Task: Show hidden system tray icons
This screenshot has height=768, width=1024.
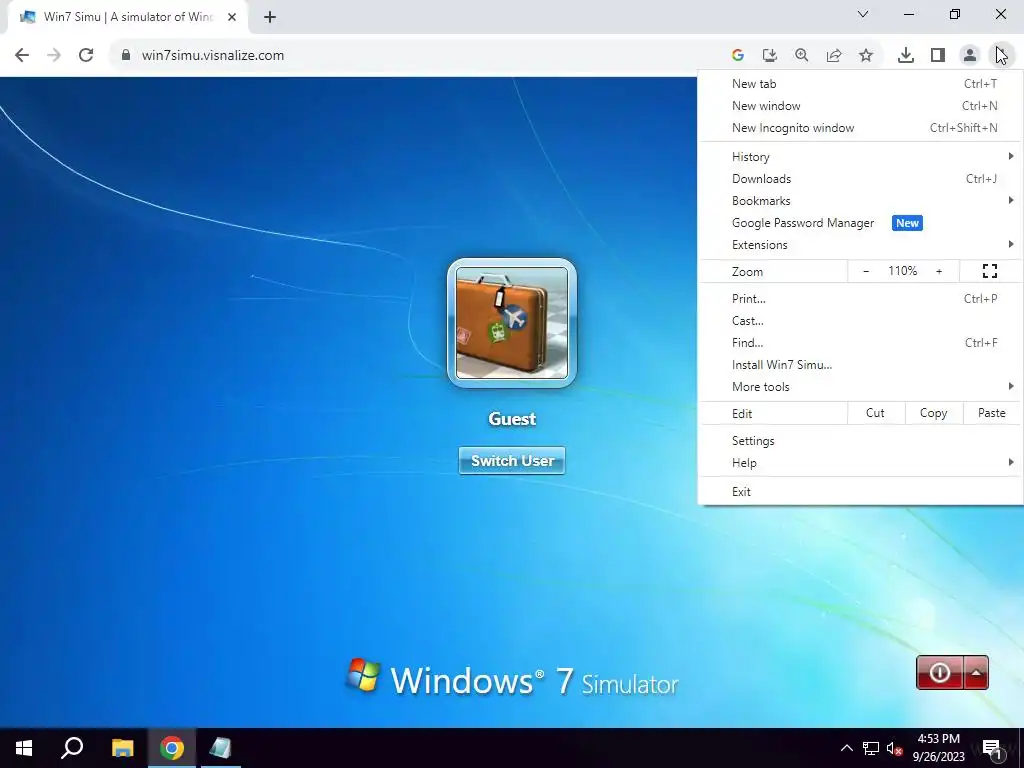Action: click(846, 748)
